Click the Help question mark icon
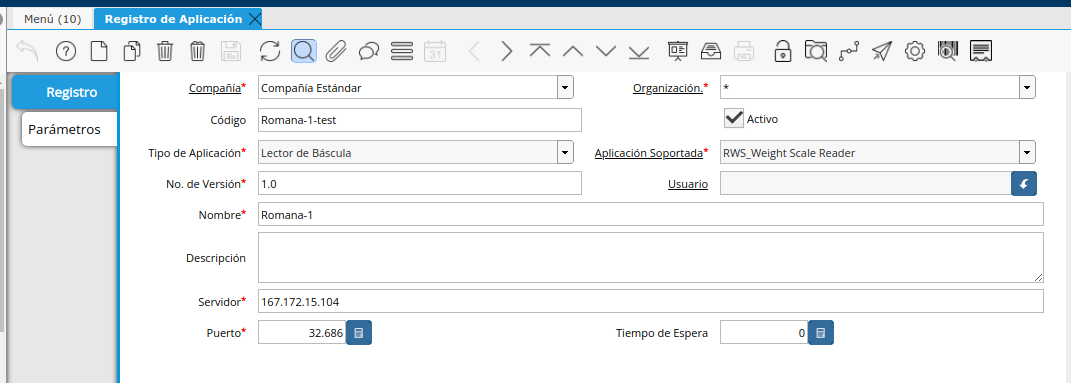 point(66,51)
